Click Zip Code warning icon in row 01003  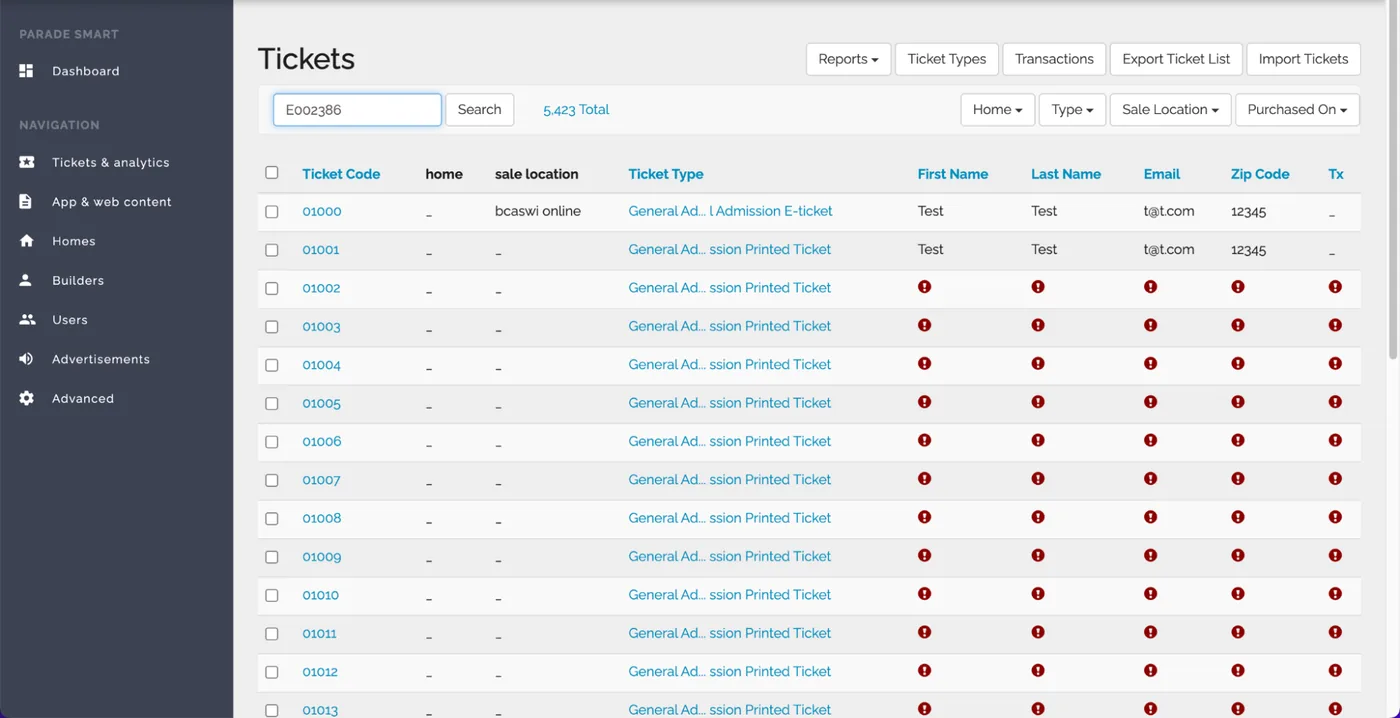(x=1238, y=325)
